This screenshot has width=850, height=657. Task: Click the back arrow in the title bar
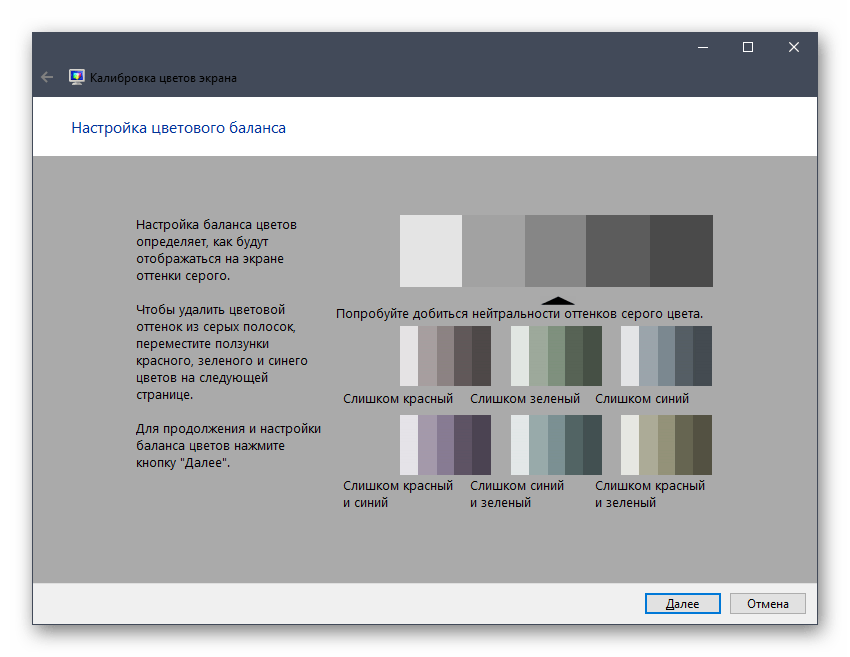click(x=47, y=77)
